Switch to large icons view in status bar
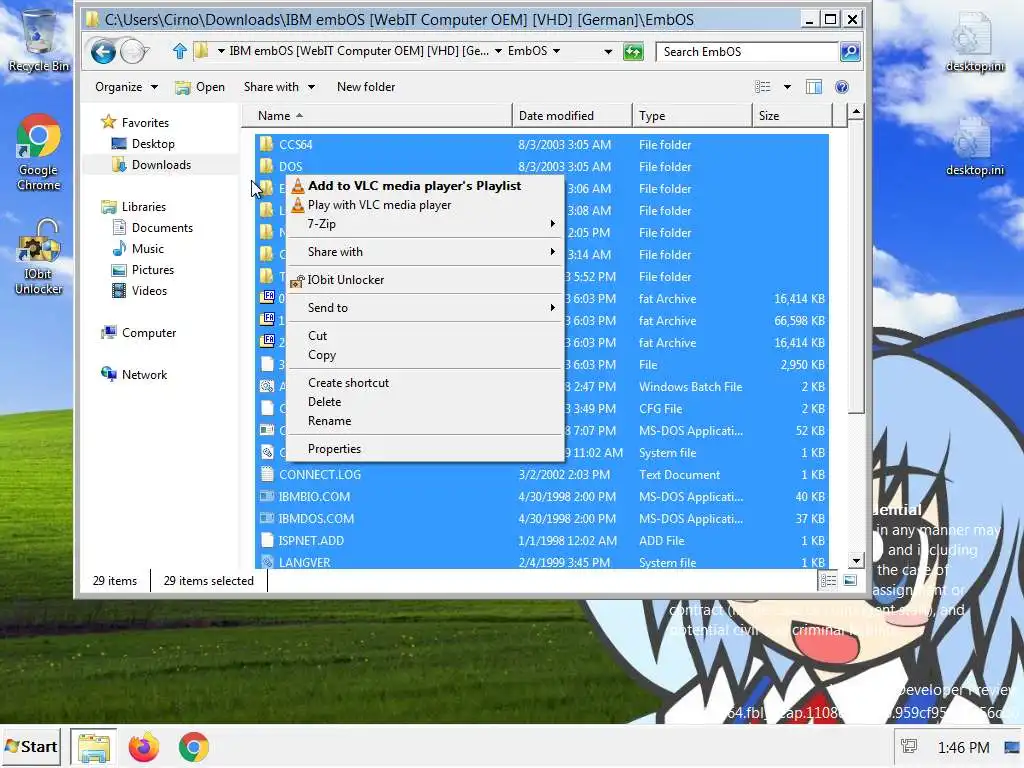The width and height of the screenshot is (1024, 768). (850, 581)
